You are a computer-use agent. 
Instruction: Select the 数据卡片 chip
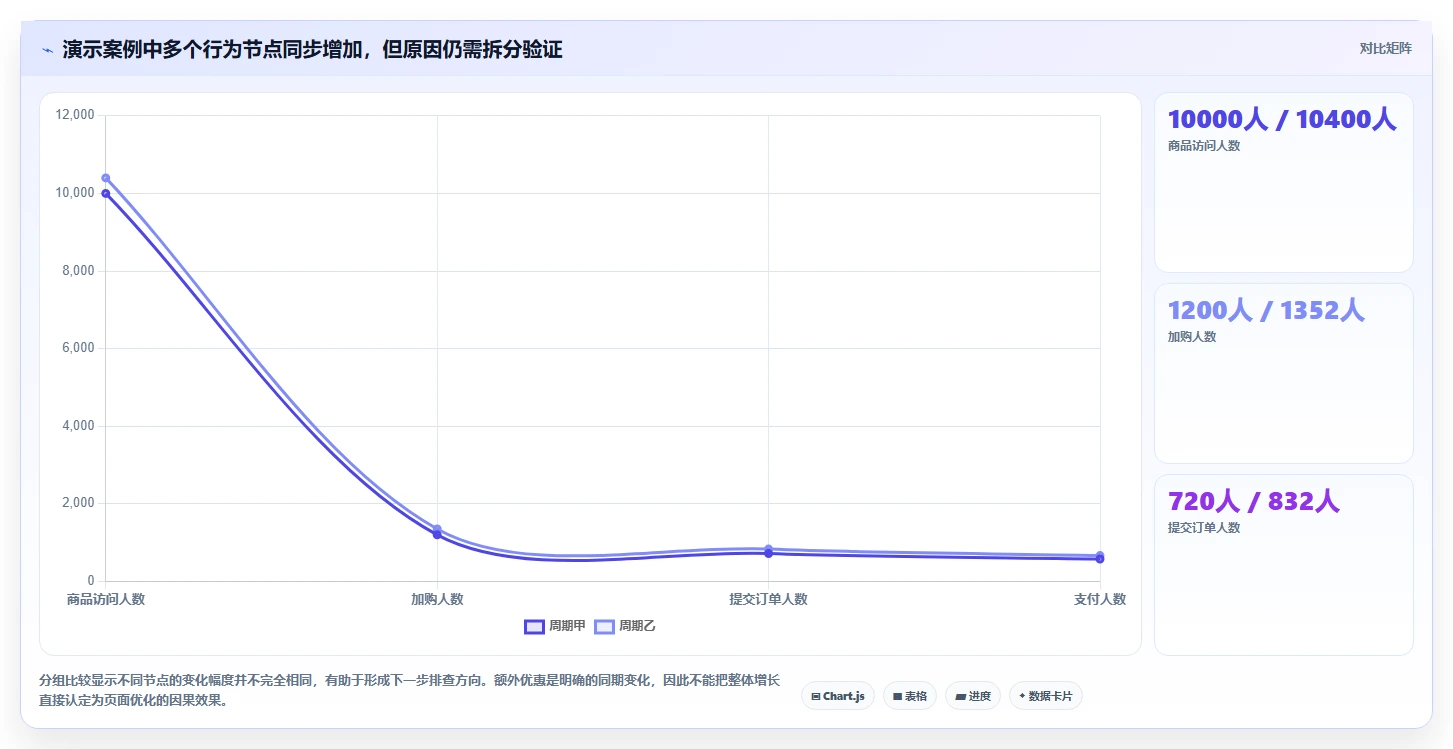coord(1046,696)
